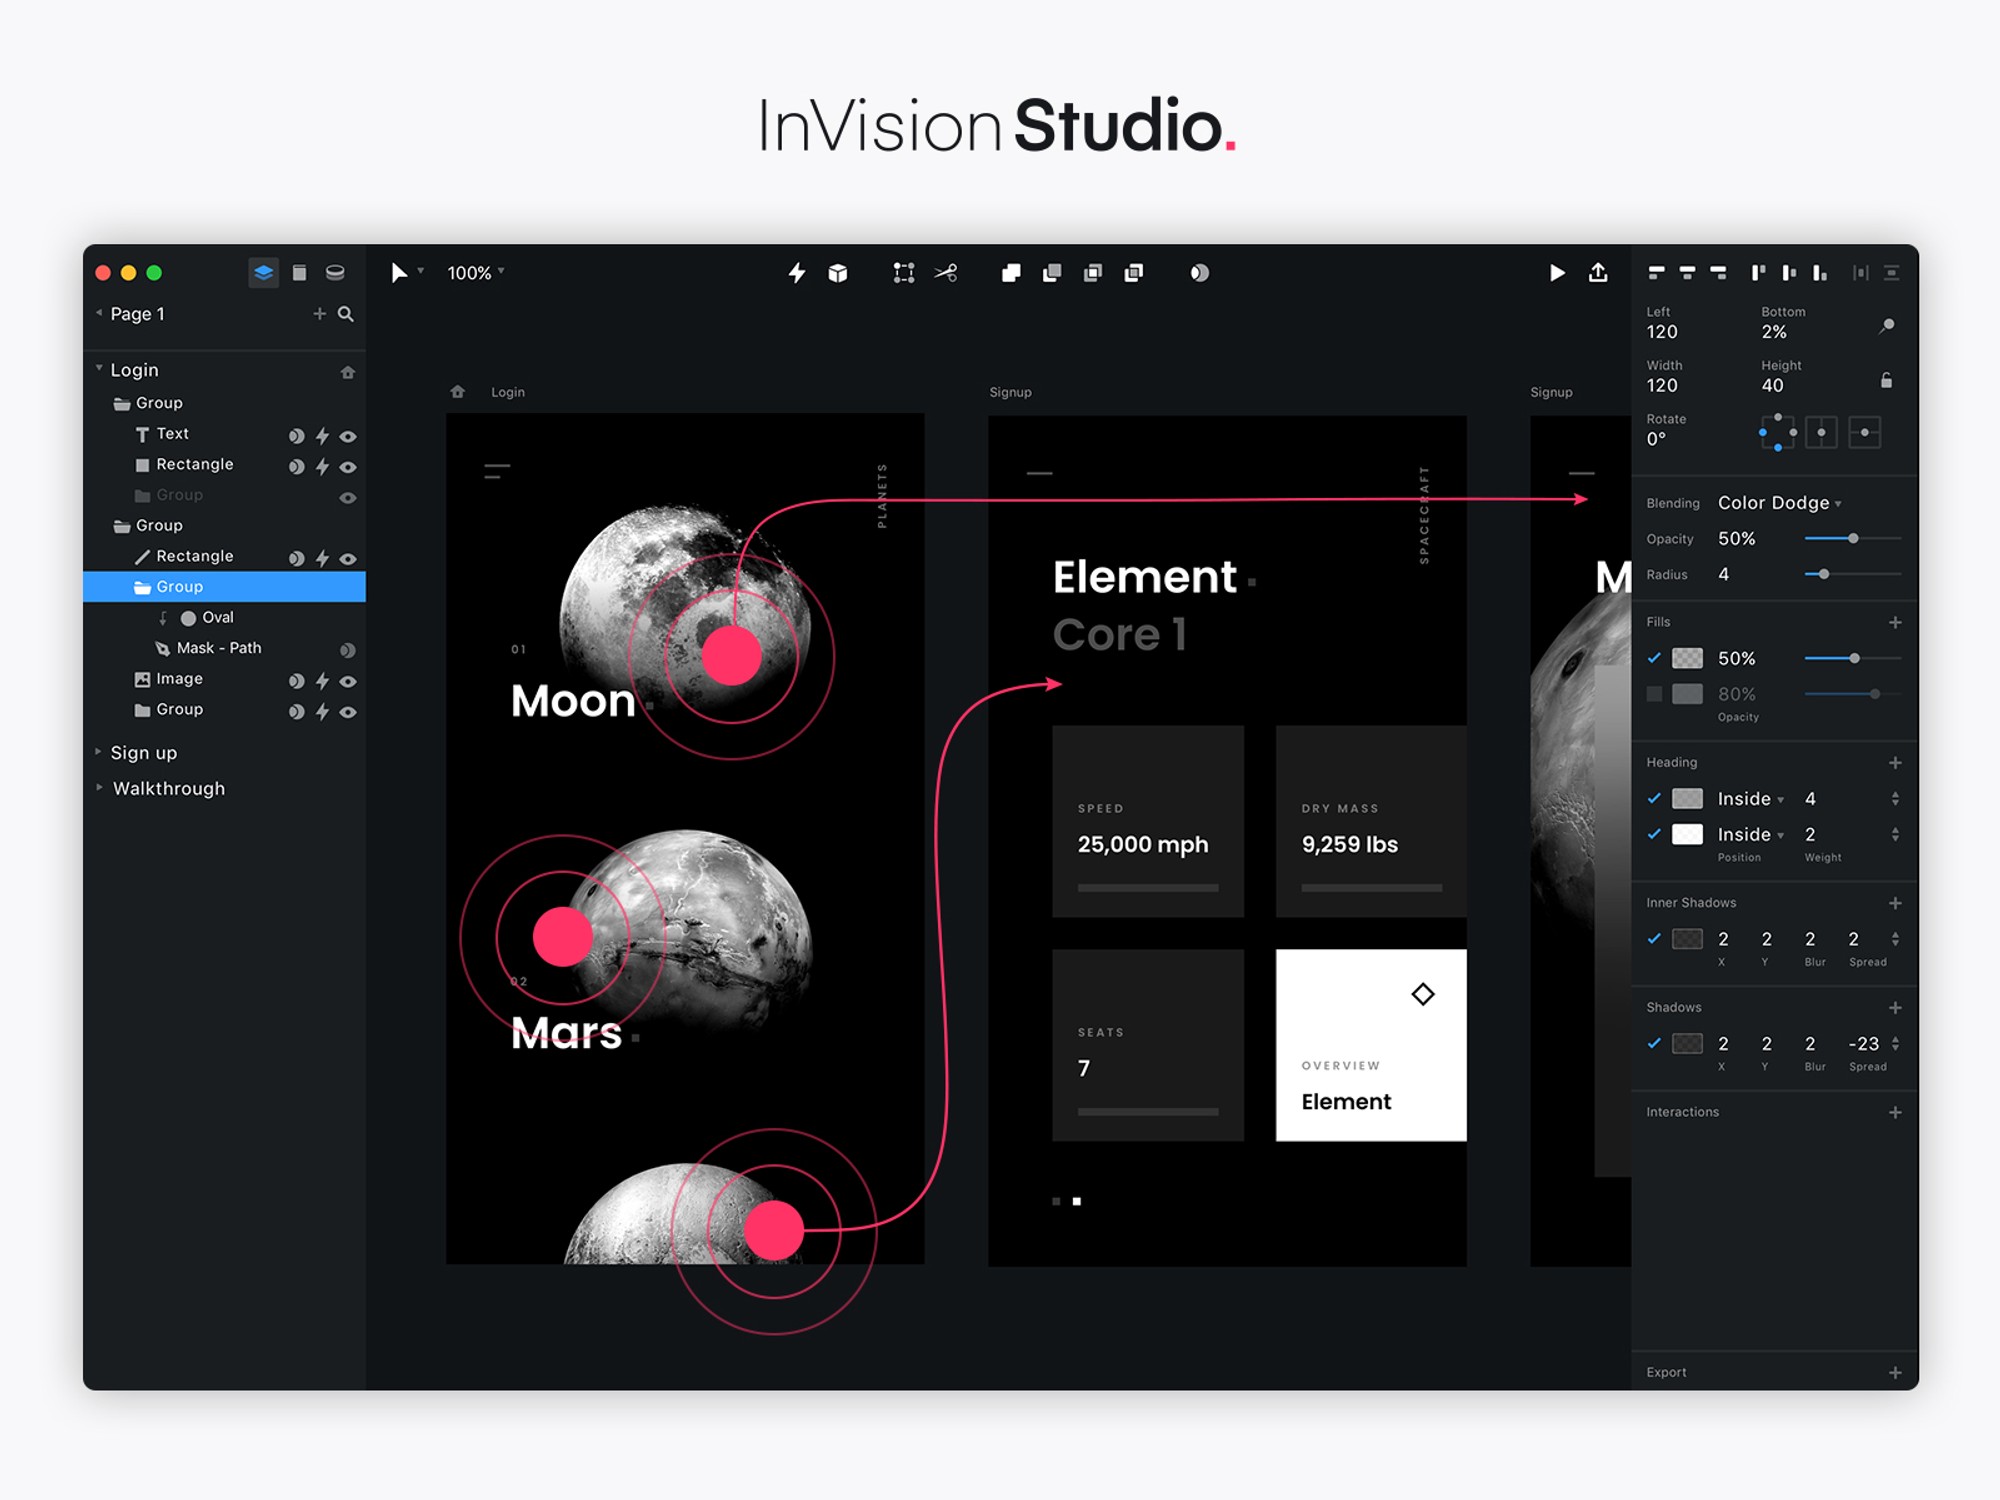Click the scissors path tool icon
The width and height of the screenshot is (2000, 1500).
[x=946, y=273]
